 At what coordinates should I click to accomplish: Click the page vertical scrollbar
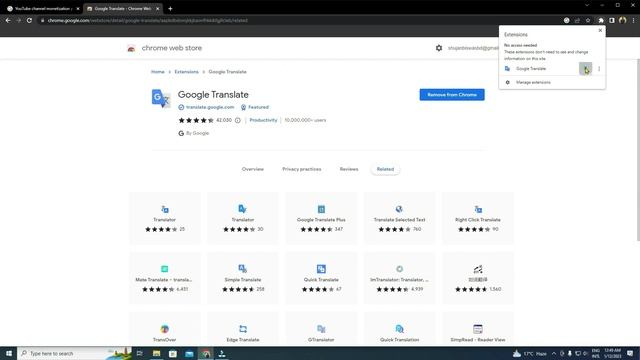[x=638, y=150]
